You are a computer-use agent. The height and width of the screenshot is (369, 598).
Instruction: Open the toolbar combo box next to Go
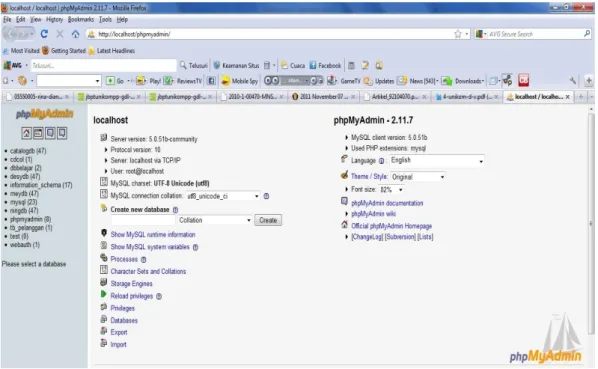pos(69,81)
